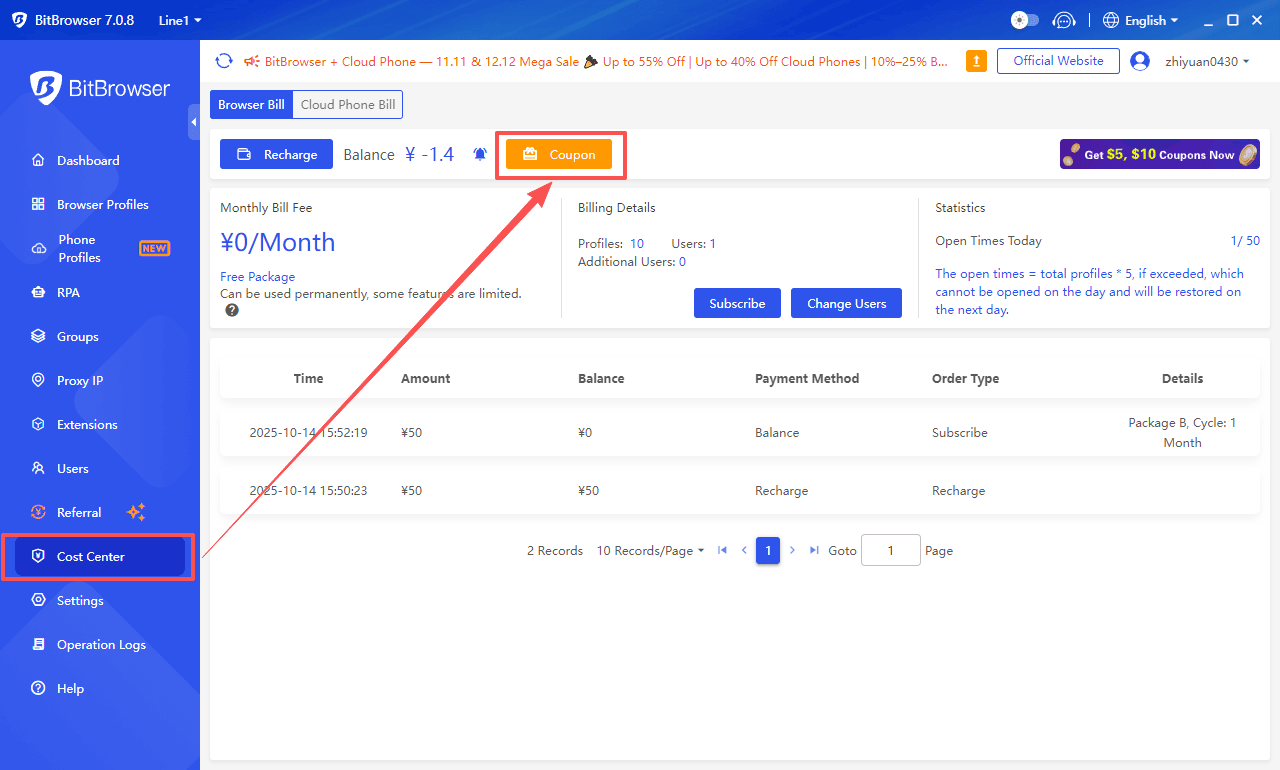Switch to the Cloud Phone Bill tab
The width and height of the screenshot is (1280, 770).
(x=346, y=104)
